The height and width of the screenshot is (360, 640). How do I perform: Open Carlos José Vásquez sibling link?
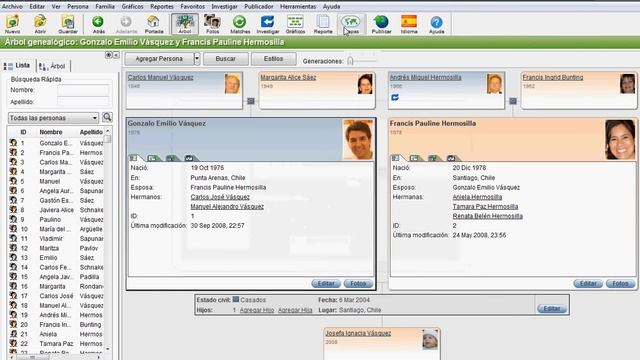pos(220,197)
